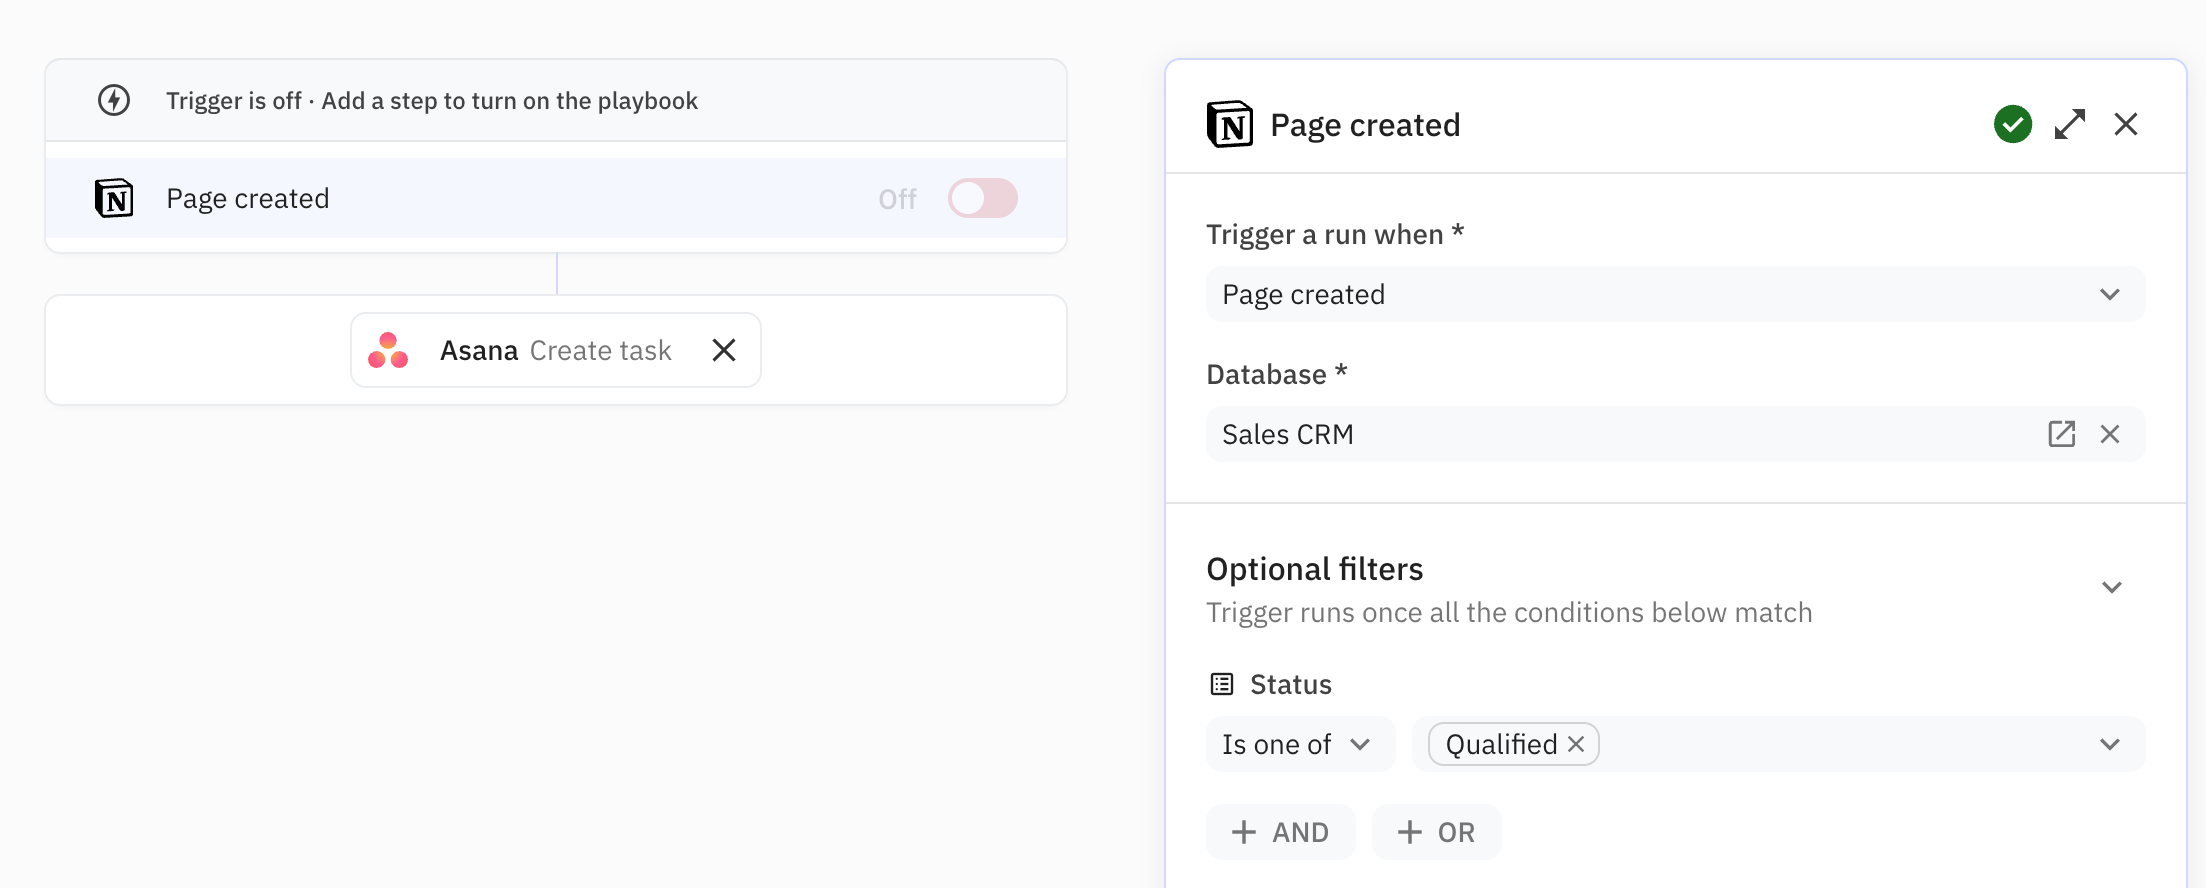Open the Is one of condition dropdown
This screenshot has height=888, width=2206.
coord(1298,744)
